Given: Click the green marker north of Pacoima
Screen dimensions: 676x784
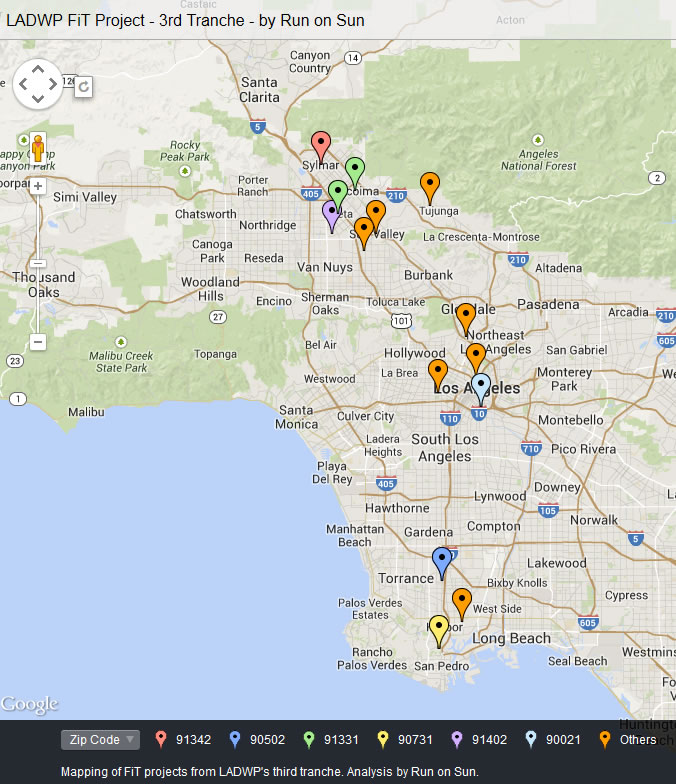Looking at the screenshot, I should pos(355,171).
